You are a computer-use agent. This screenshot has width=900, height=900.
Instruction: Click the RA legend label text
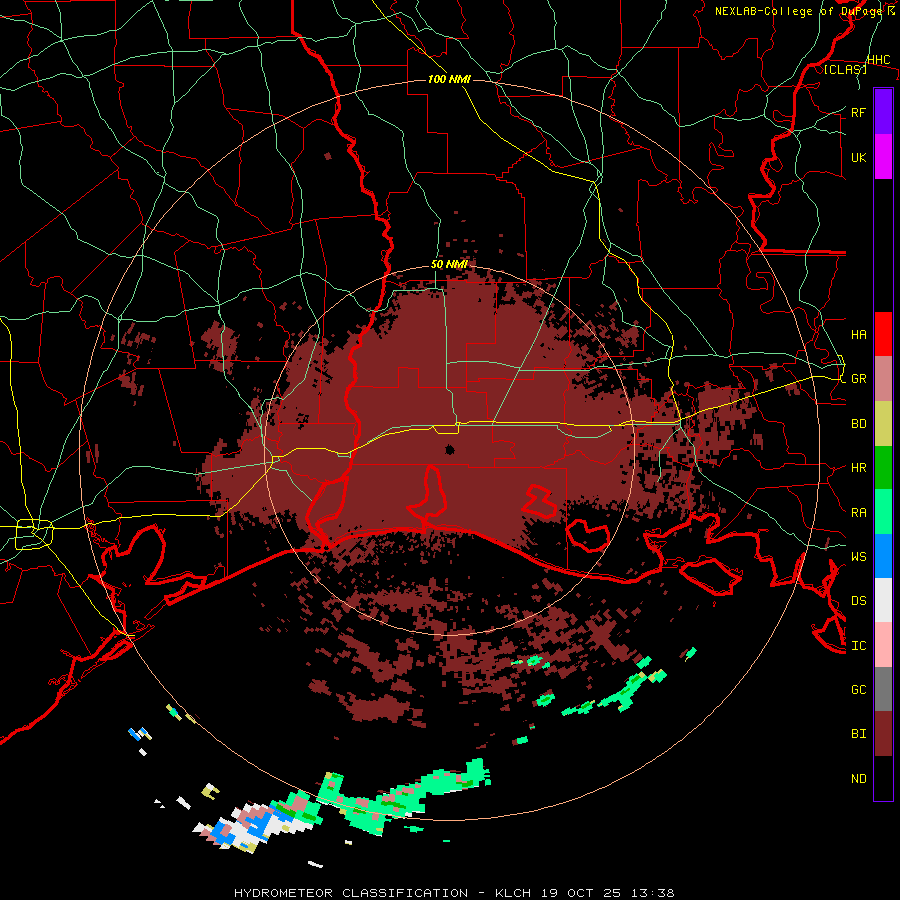tap(858, 513)
